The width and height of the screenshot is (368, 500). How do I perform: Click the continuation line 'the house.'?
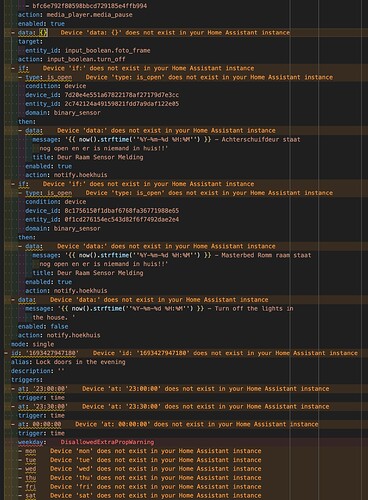(54, 317)
